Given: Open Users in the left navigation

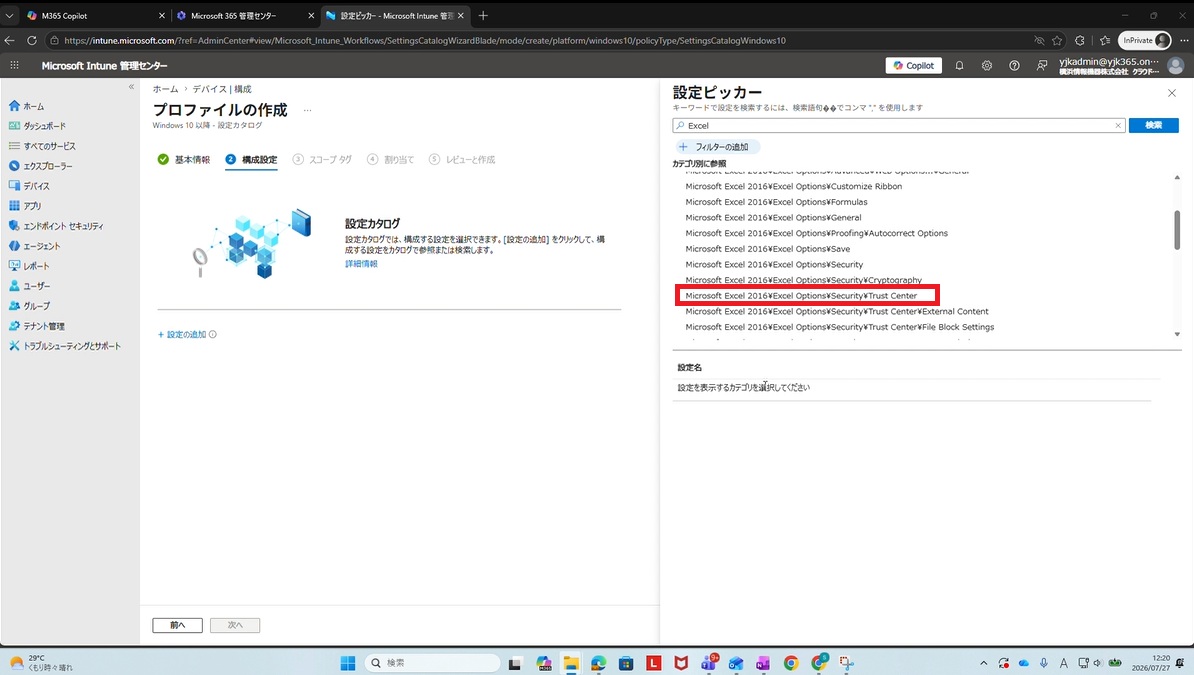Looking at the screenshot, I should (30, 286).
